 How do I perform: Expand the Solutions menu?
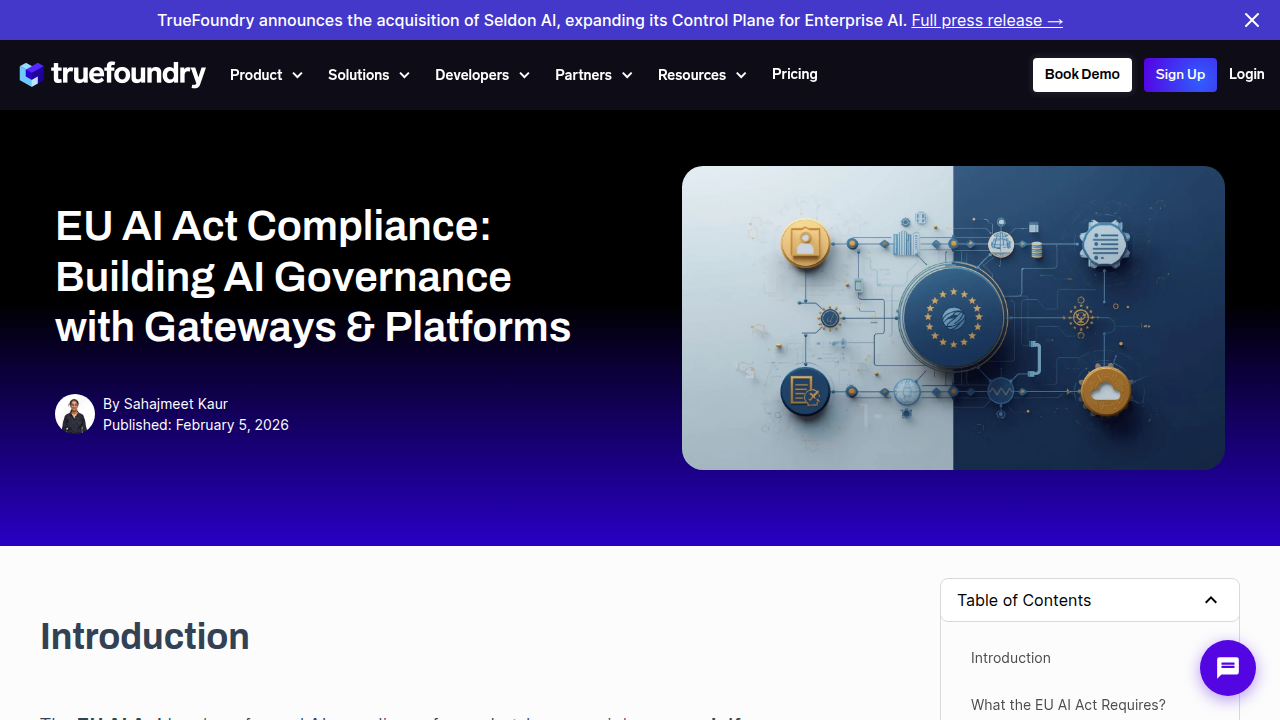point(369,75)
